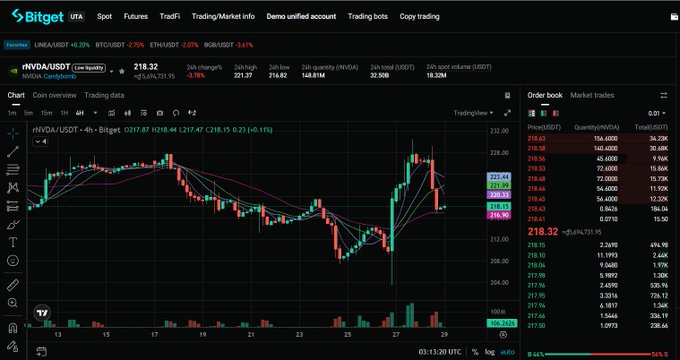Show both buy and sell orders view

532,113
